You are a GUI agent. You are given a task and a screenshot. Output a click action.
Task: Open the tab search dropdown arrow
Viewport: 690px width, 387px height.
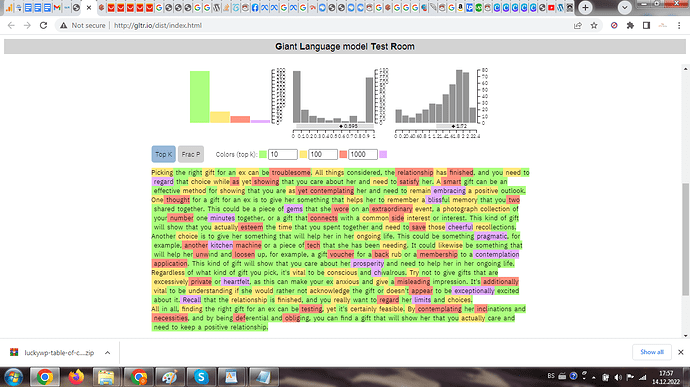coord(624,7)
